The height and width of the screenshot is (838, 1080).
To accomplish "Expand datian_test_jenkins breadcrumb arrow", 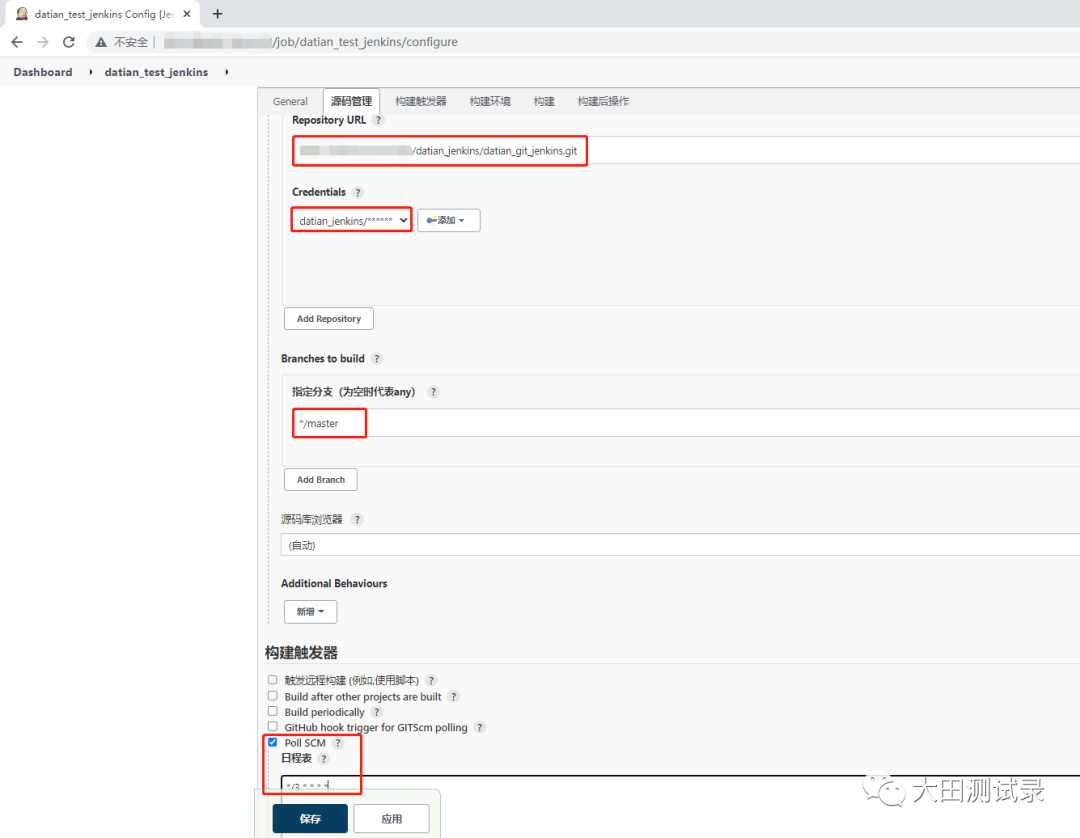I will [x=227, y=72].
